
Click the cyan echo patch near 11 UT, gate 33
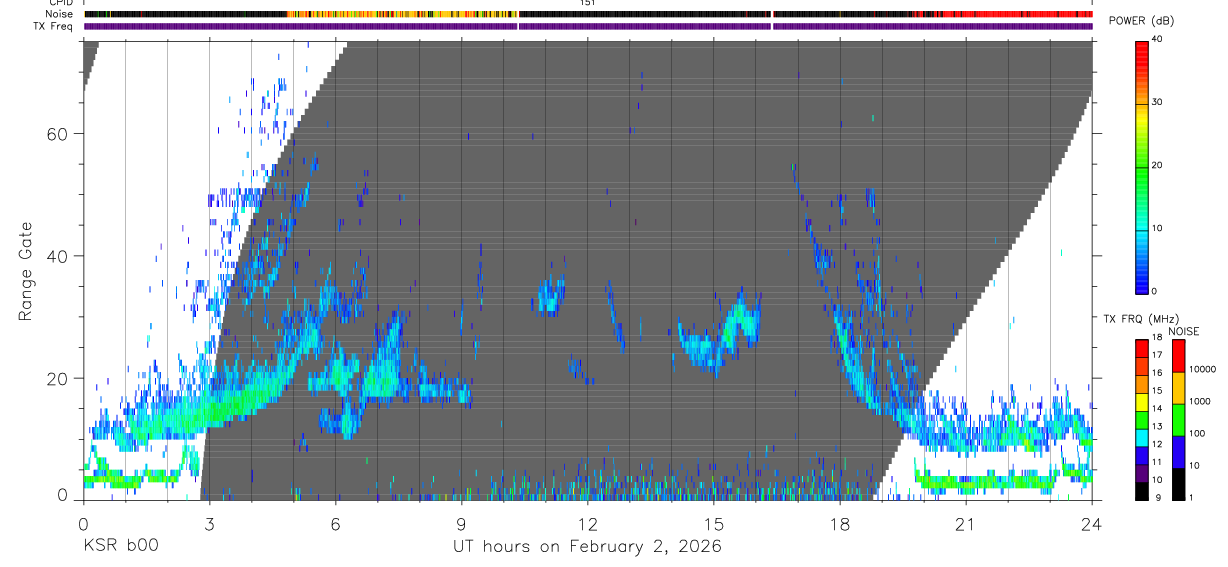coord(551,296)
